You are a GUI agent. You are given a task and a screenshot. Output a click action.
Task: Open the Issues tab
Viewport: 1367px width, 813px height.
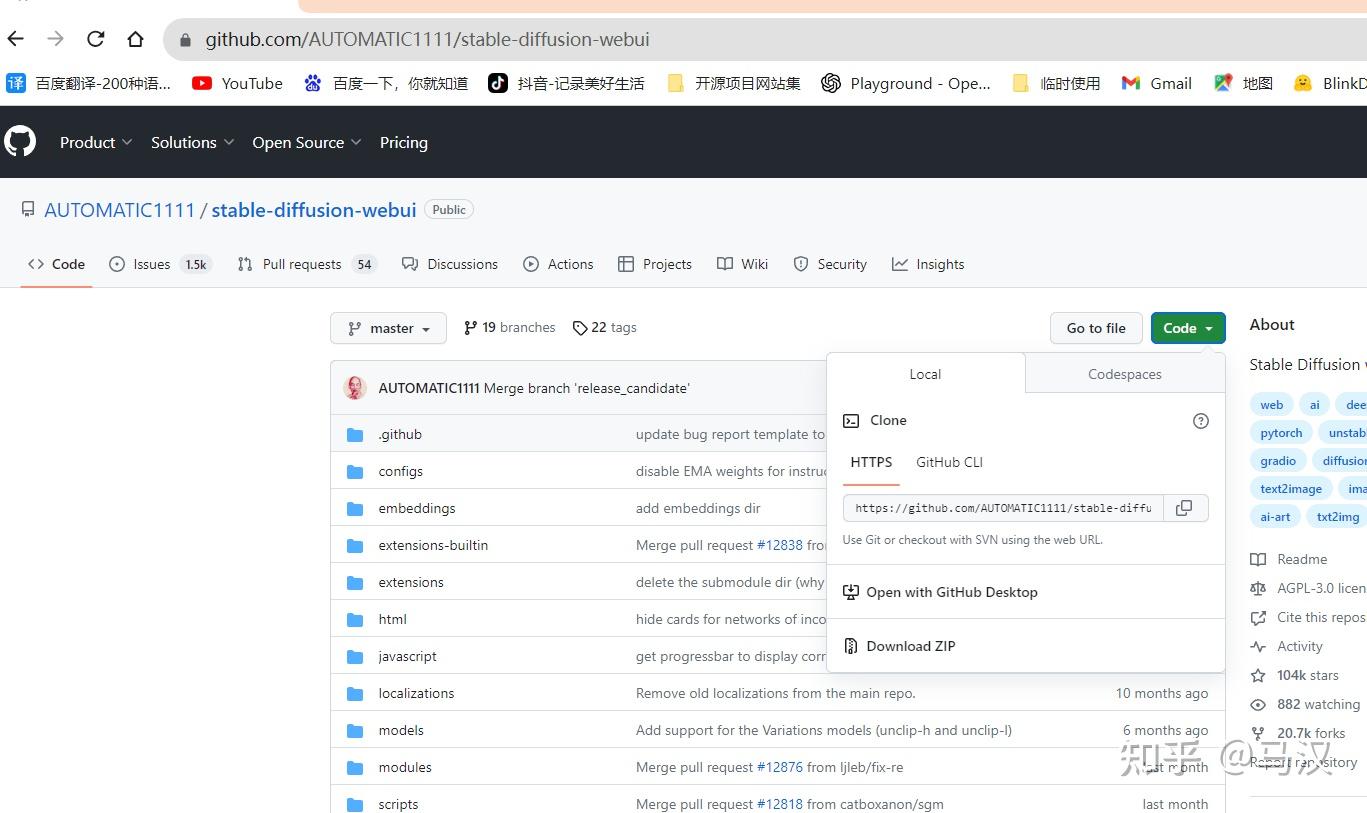pos(152,264)
